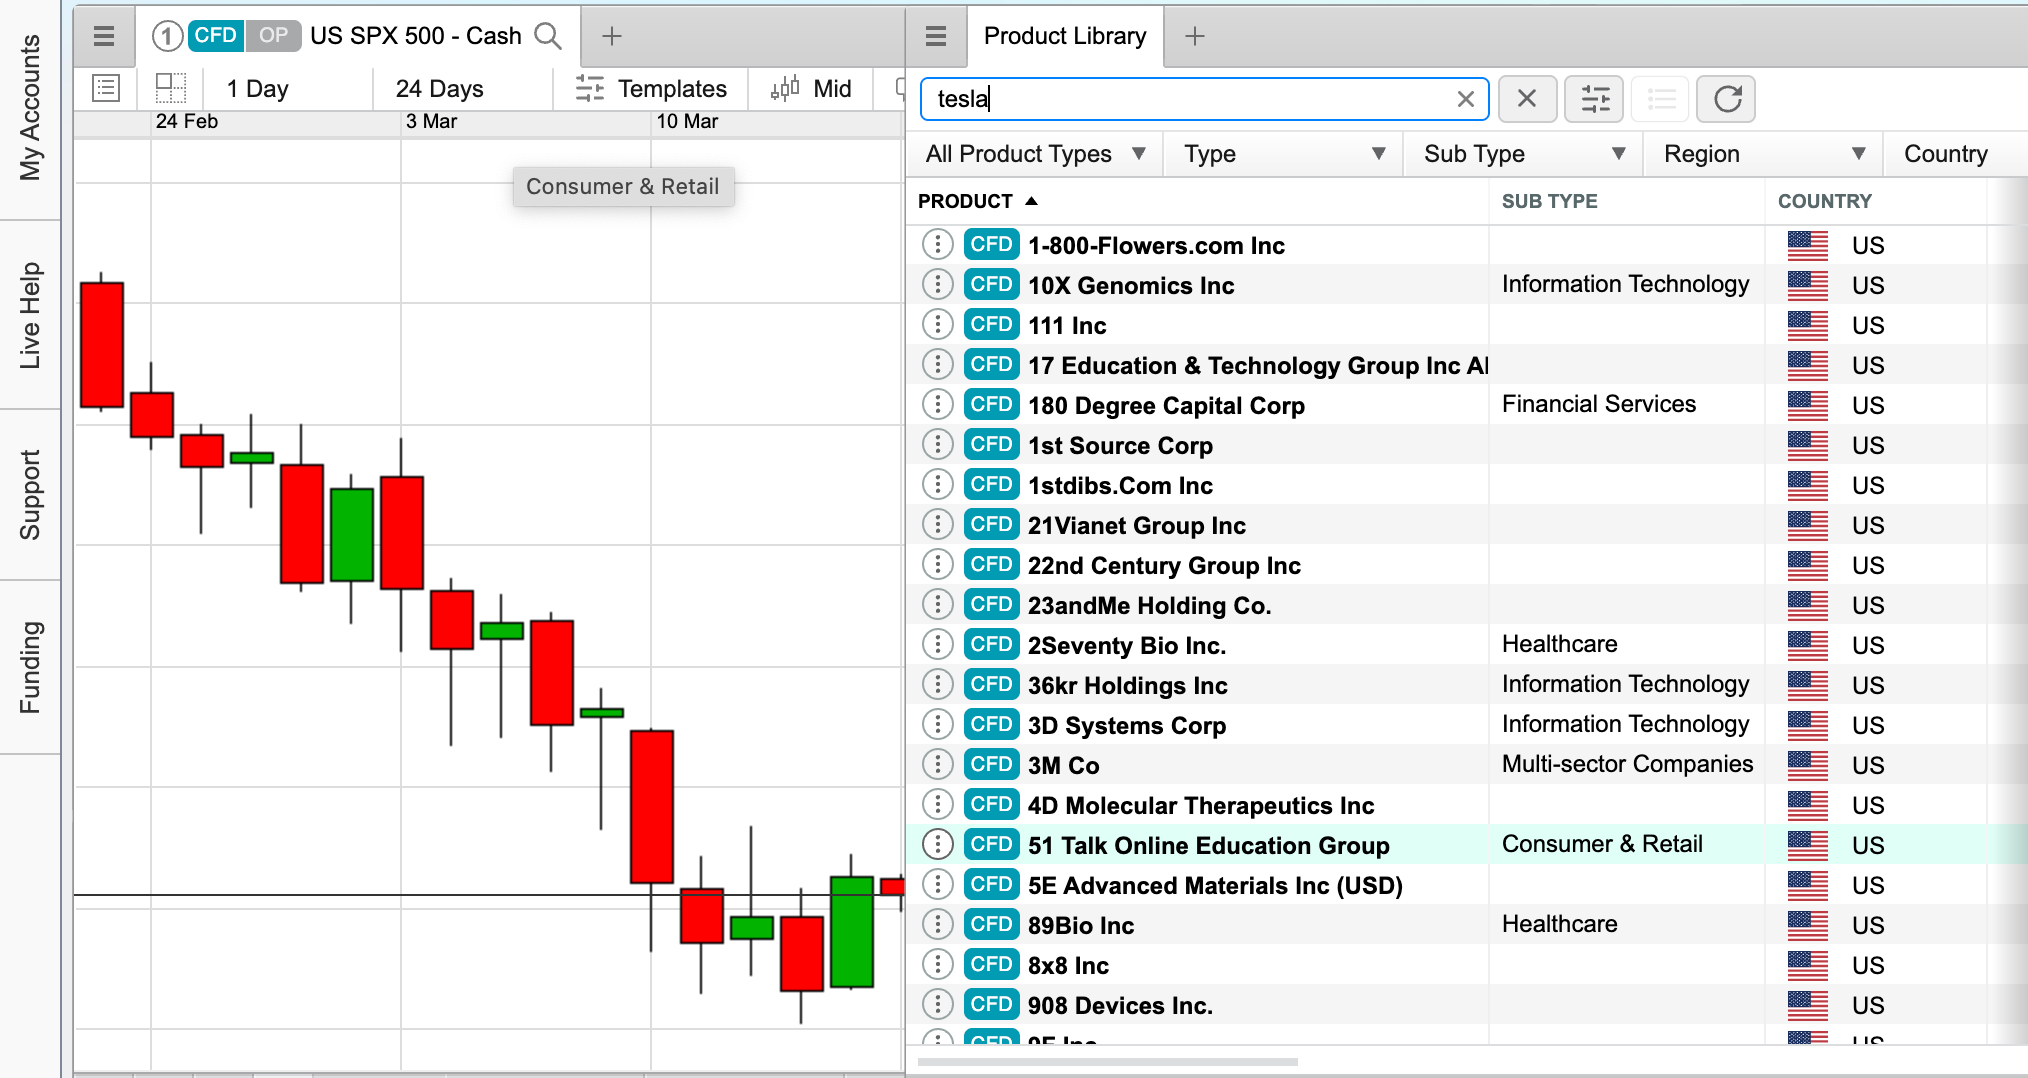Open options menu for 10X Genomics Inc
The height and width of the screenshot is (1078, 2028).
(937, 284)
